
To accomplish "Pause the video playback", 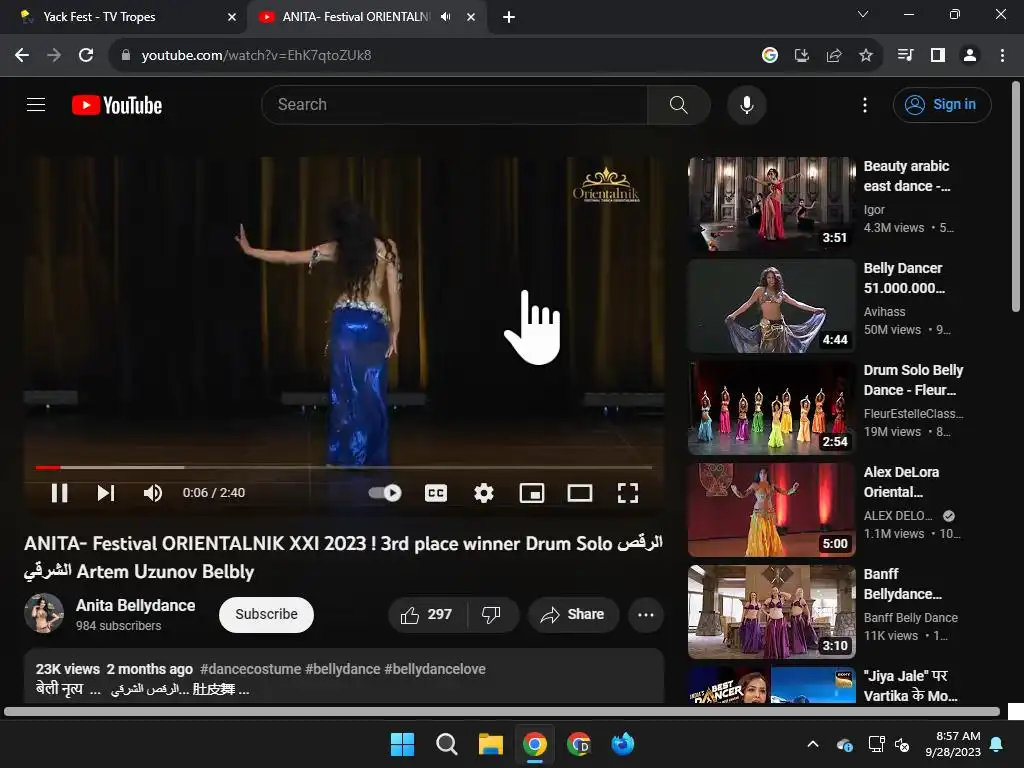I will click(59, 493).
